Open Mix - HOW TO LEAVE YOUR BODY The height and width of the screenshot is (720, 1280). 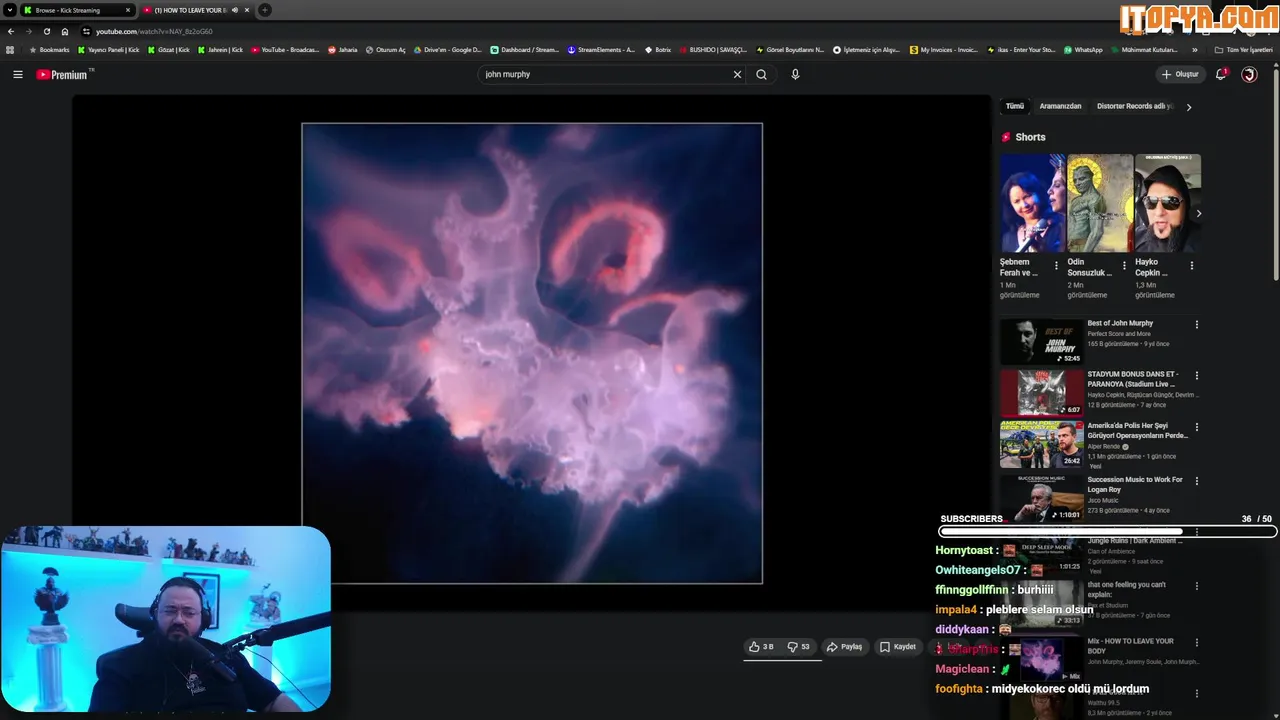pos(1130,646)
